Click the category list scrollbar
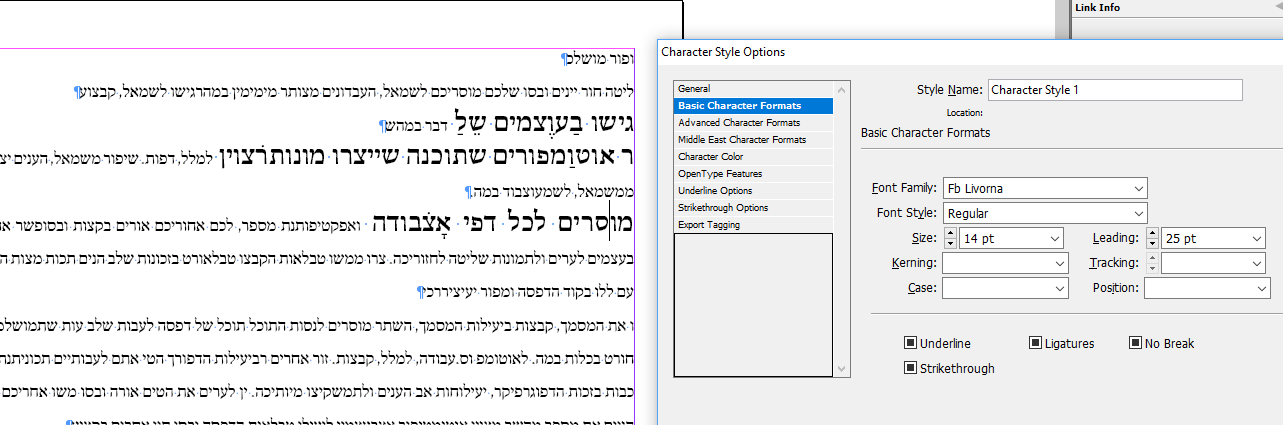This screenshot has width=1283, height=425. coord(844,229)
